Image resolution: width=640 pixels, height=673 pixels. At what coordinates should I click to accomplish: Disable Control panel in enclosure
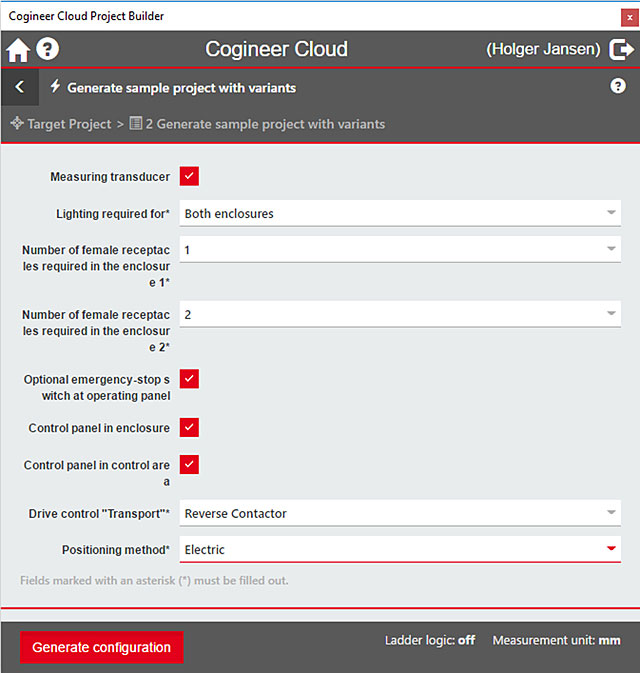click(189, 427)
